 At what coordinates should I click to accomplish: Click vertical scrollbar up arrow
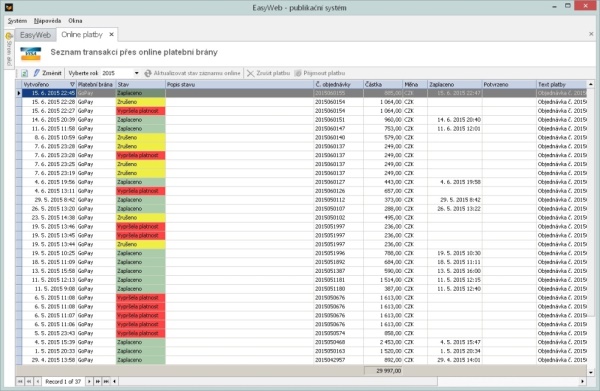pos(591,84)
